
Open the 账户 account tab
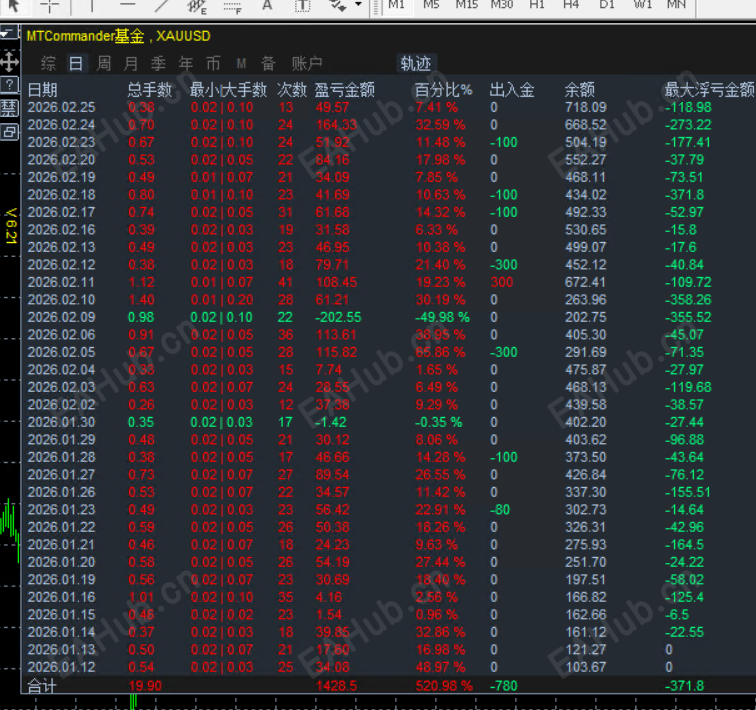pyautogui.click(x=307, y=63)
